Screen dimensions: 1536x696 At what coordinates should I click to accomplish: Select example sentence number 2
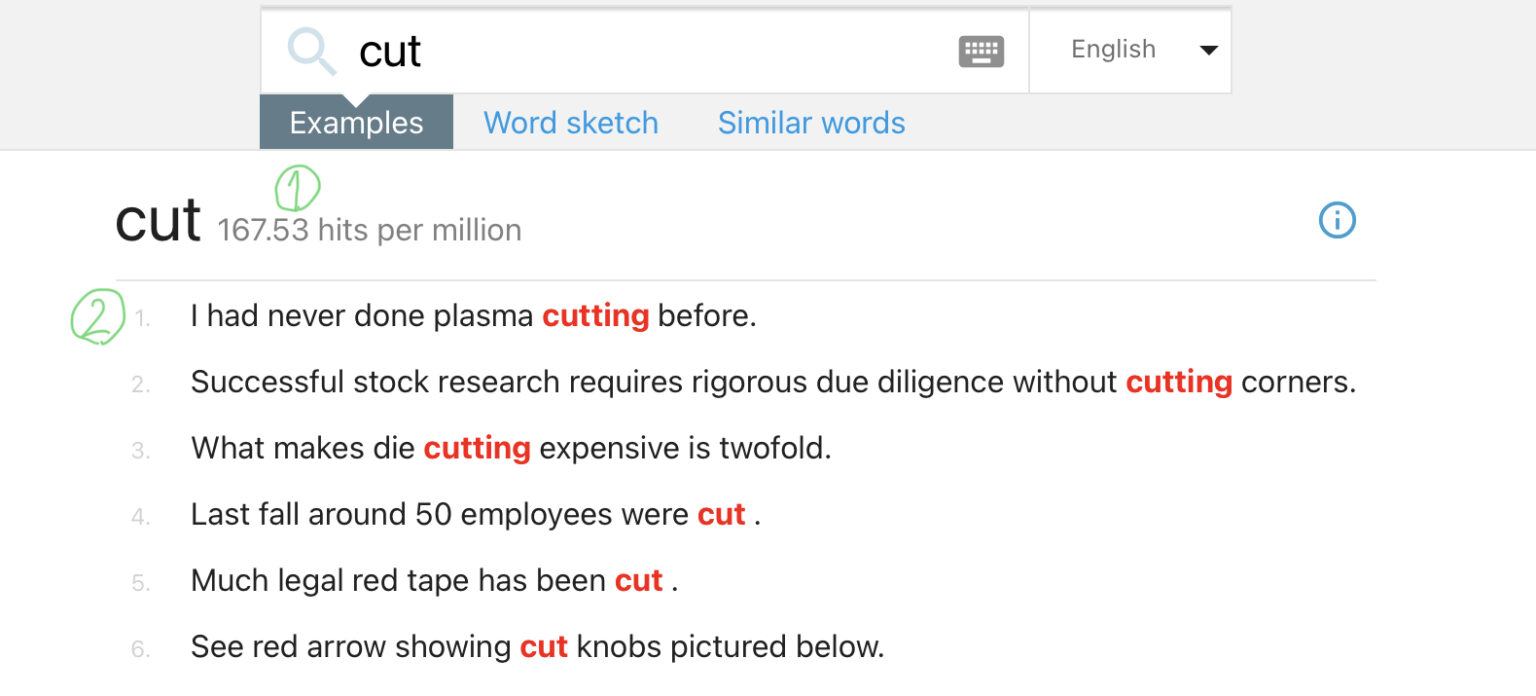pos(772,382)
